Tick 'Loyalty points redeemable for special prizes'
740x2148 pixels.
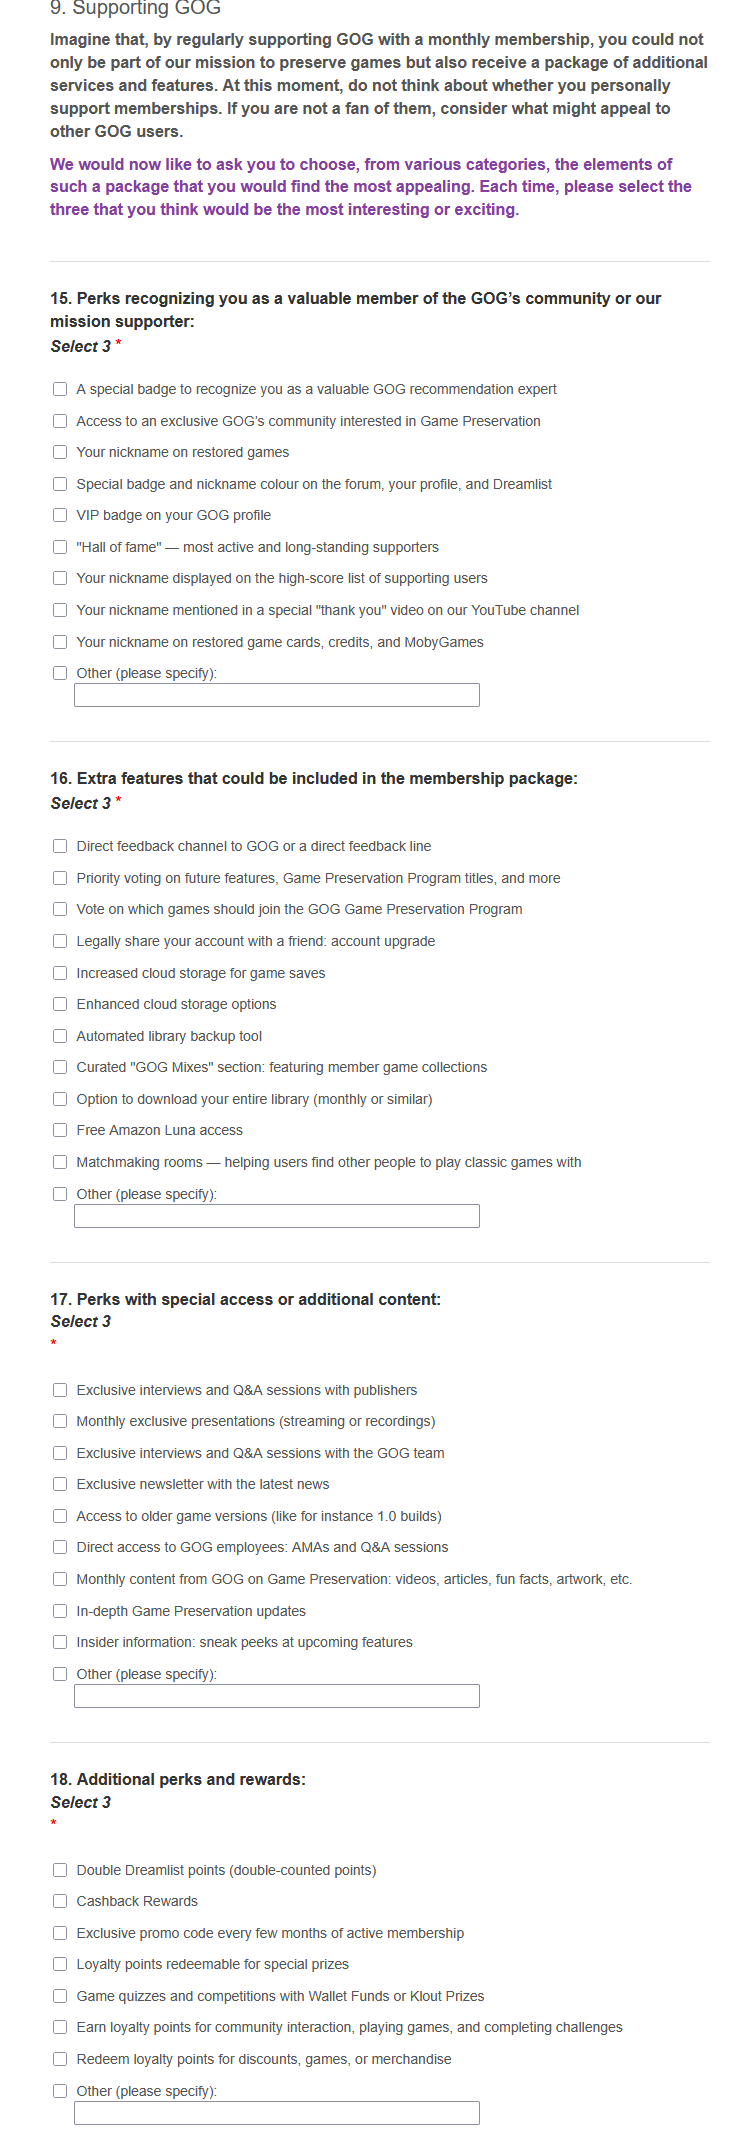(x=60, y=1964)
